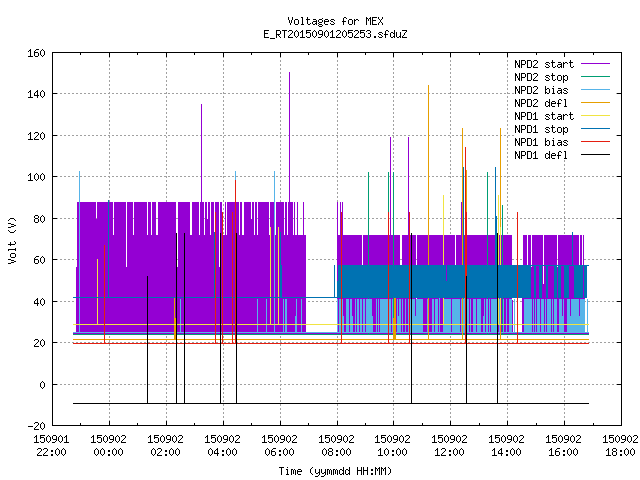Click the light blue NPD2 bias line sample
The height and width of the screenshot is (480, 640).
click(x=595, y=90)
